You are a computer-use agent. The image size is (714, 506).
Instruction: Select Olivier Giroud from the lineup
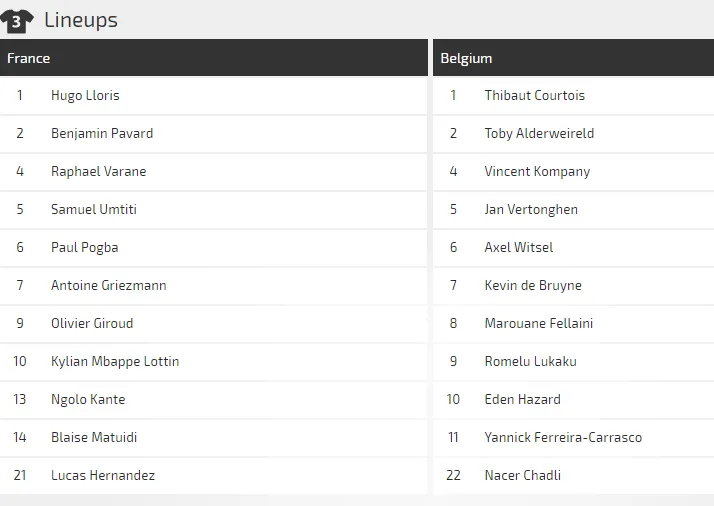tap(92, 324)
